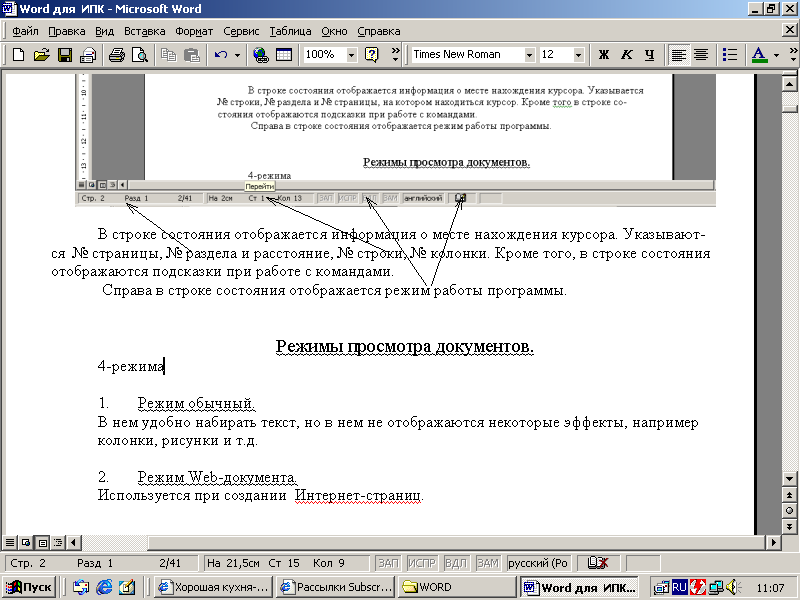The width and height of the screenshot is (800, 600).
Task: Open the Правка menu
Action: pyautogui.click(x=66, y=31)
